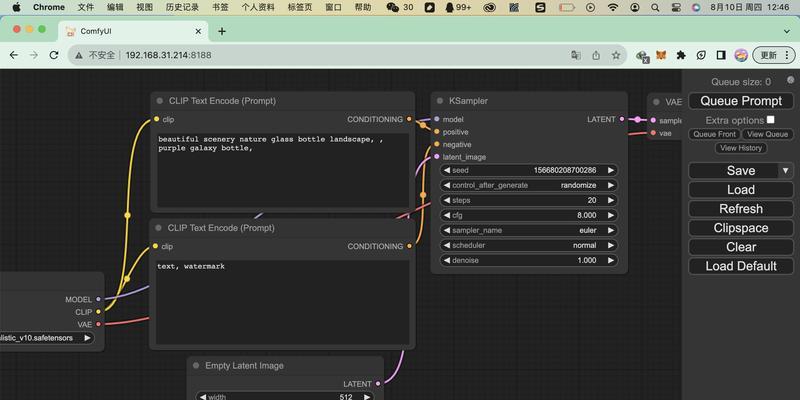Increase width value in Empty Latent Image

click(x=366, y=396)
